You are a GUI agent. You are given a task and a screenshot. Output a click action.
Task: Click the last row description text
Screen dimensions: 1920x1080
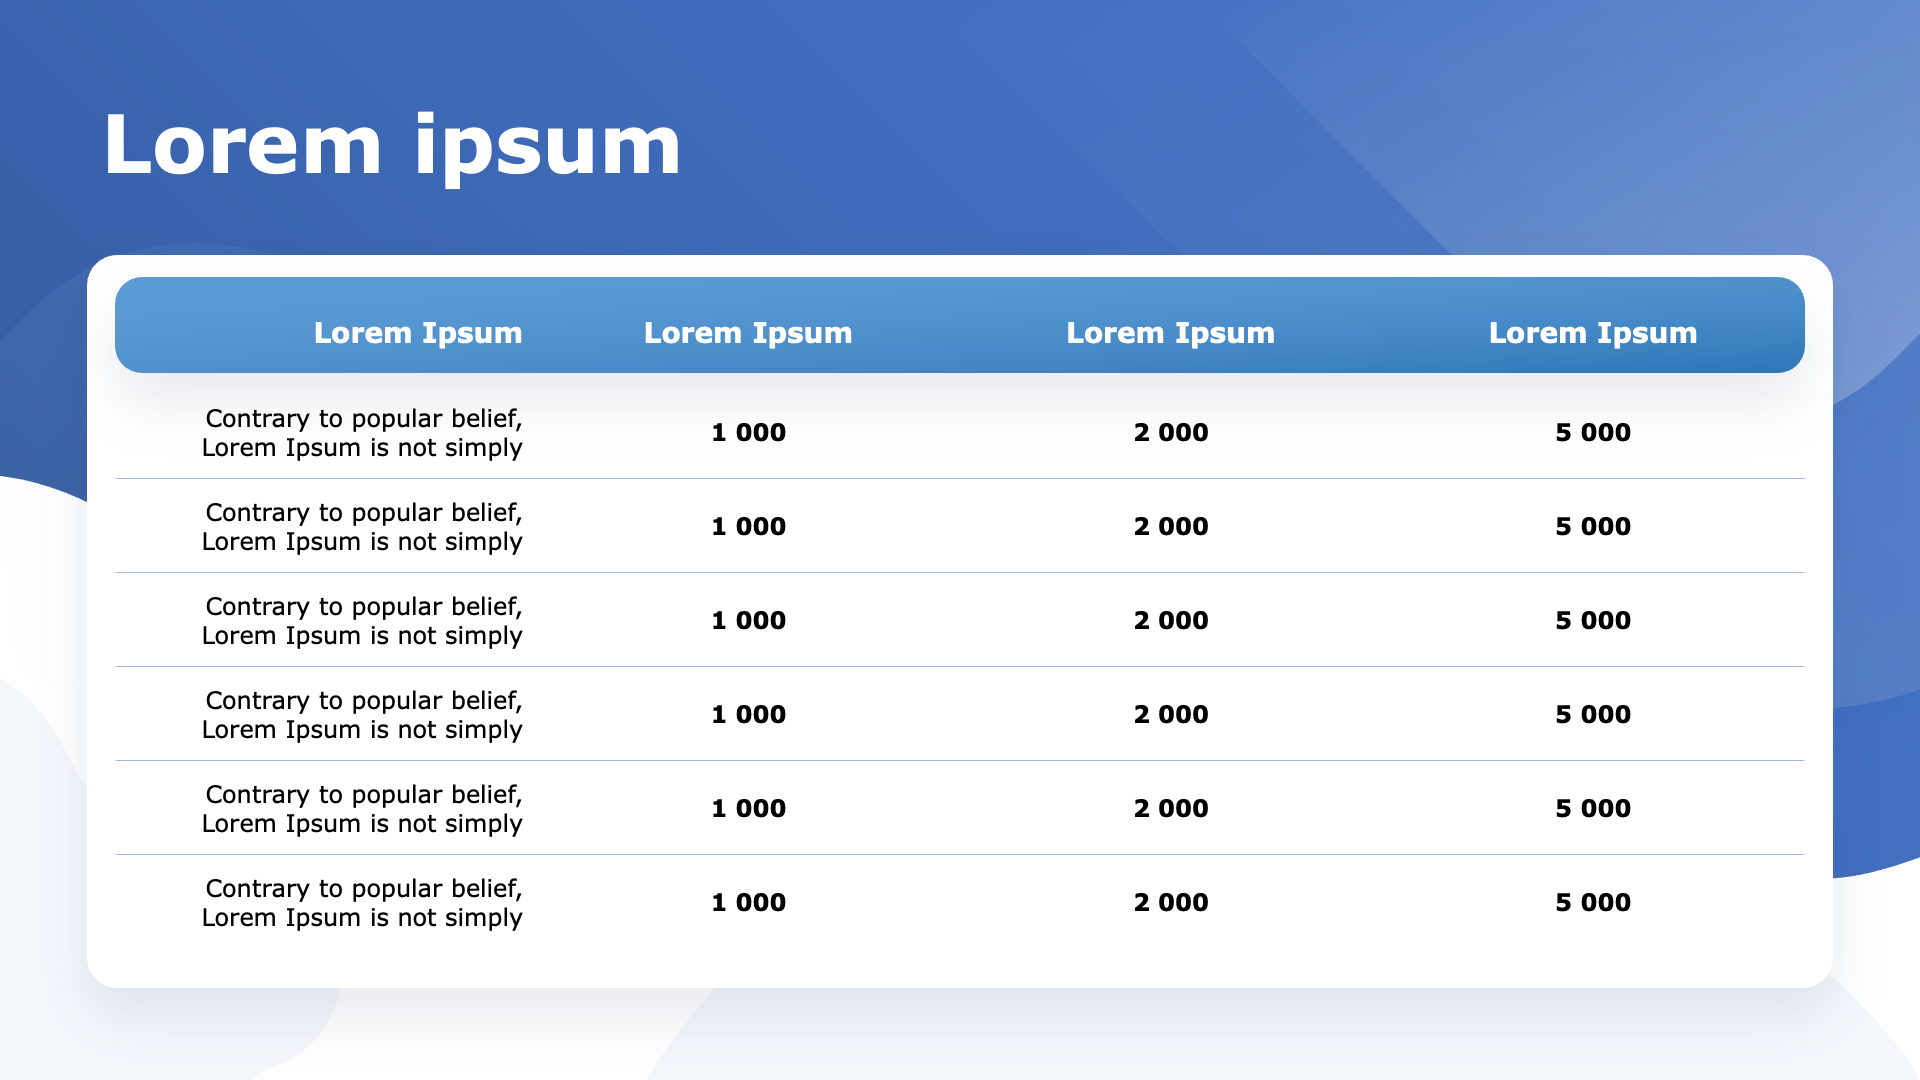click(x=363, y=903)
